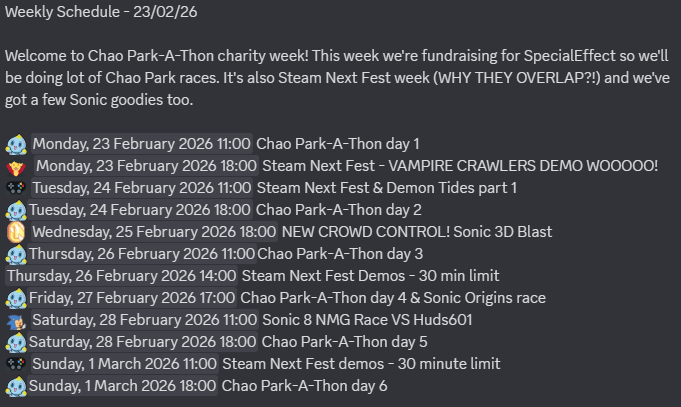Click the Chao emoji beside Tuesday 18:00
The image size is (681, 407).
[16, 210]
